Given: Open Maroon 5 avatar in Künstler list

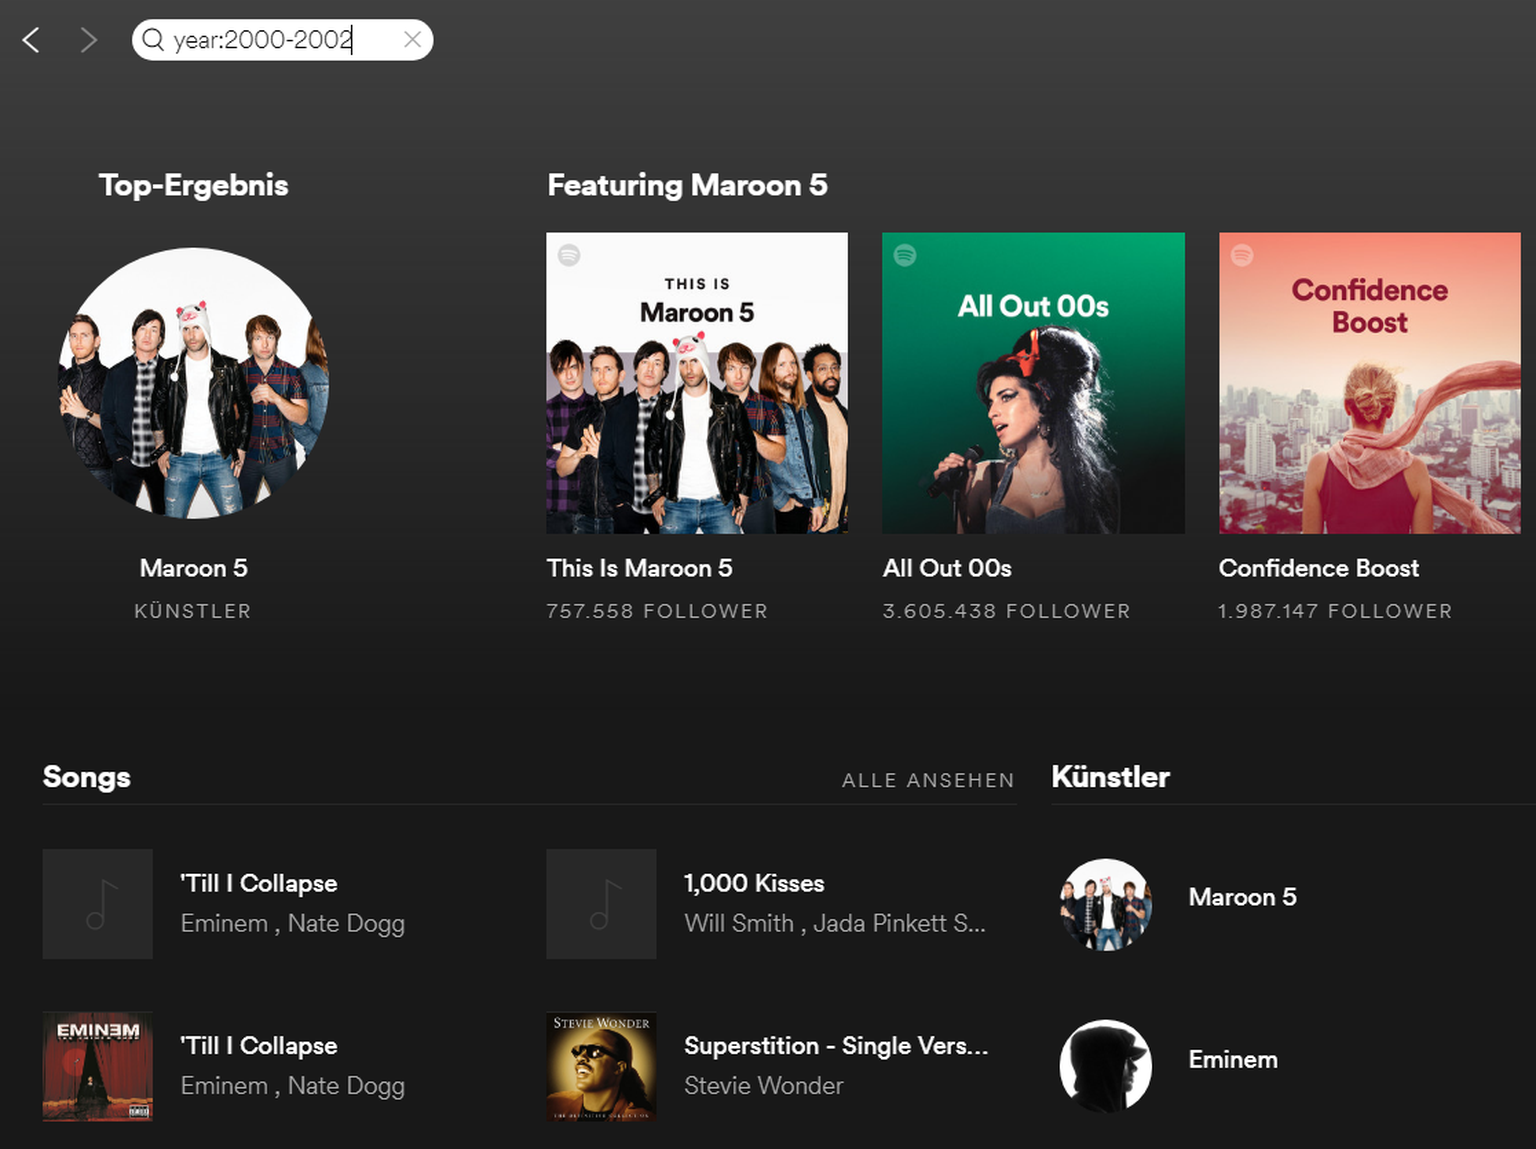Looking at the screenshot, I should click(x=1105, y=904).
